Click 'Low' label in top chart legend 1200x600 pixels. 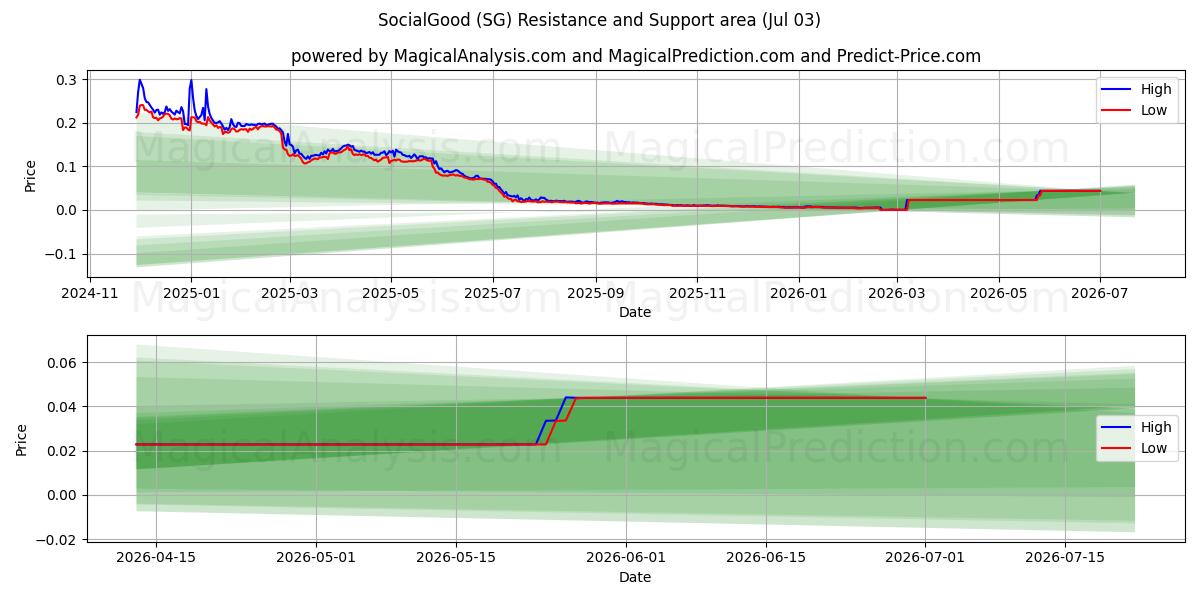[x=1155, y=110]
